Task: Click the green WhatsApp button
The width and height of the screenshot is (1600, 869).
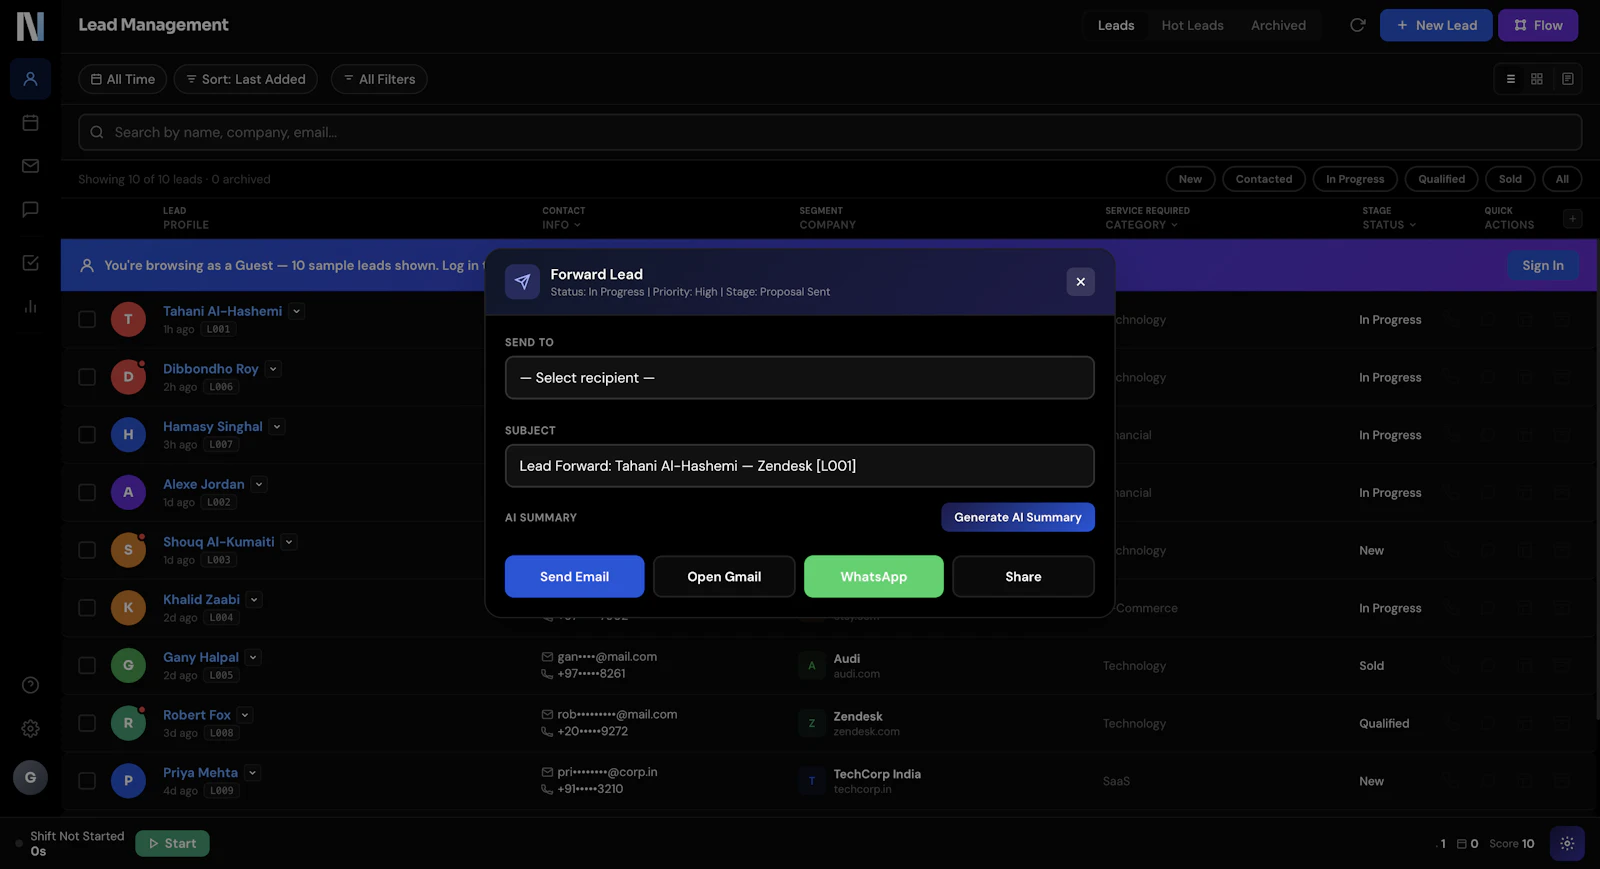Action: (x=873, y=576)
